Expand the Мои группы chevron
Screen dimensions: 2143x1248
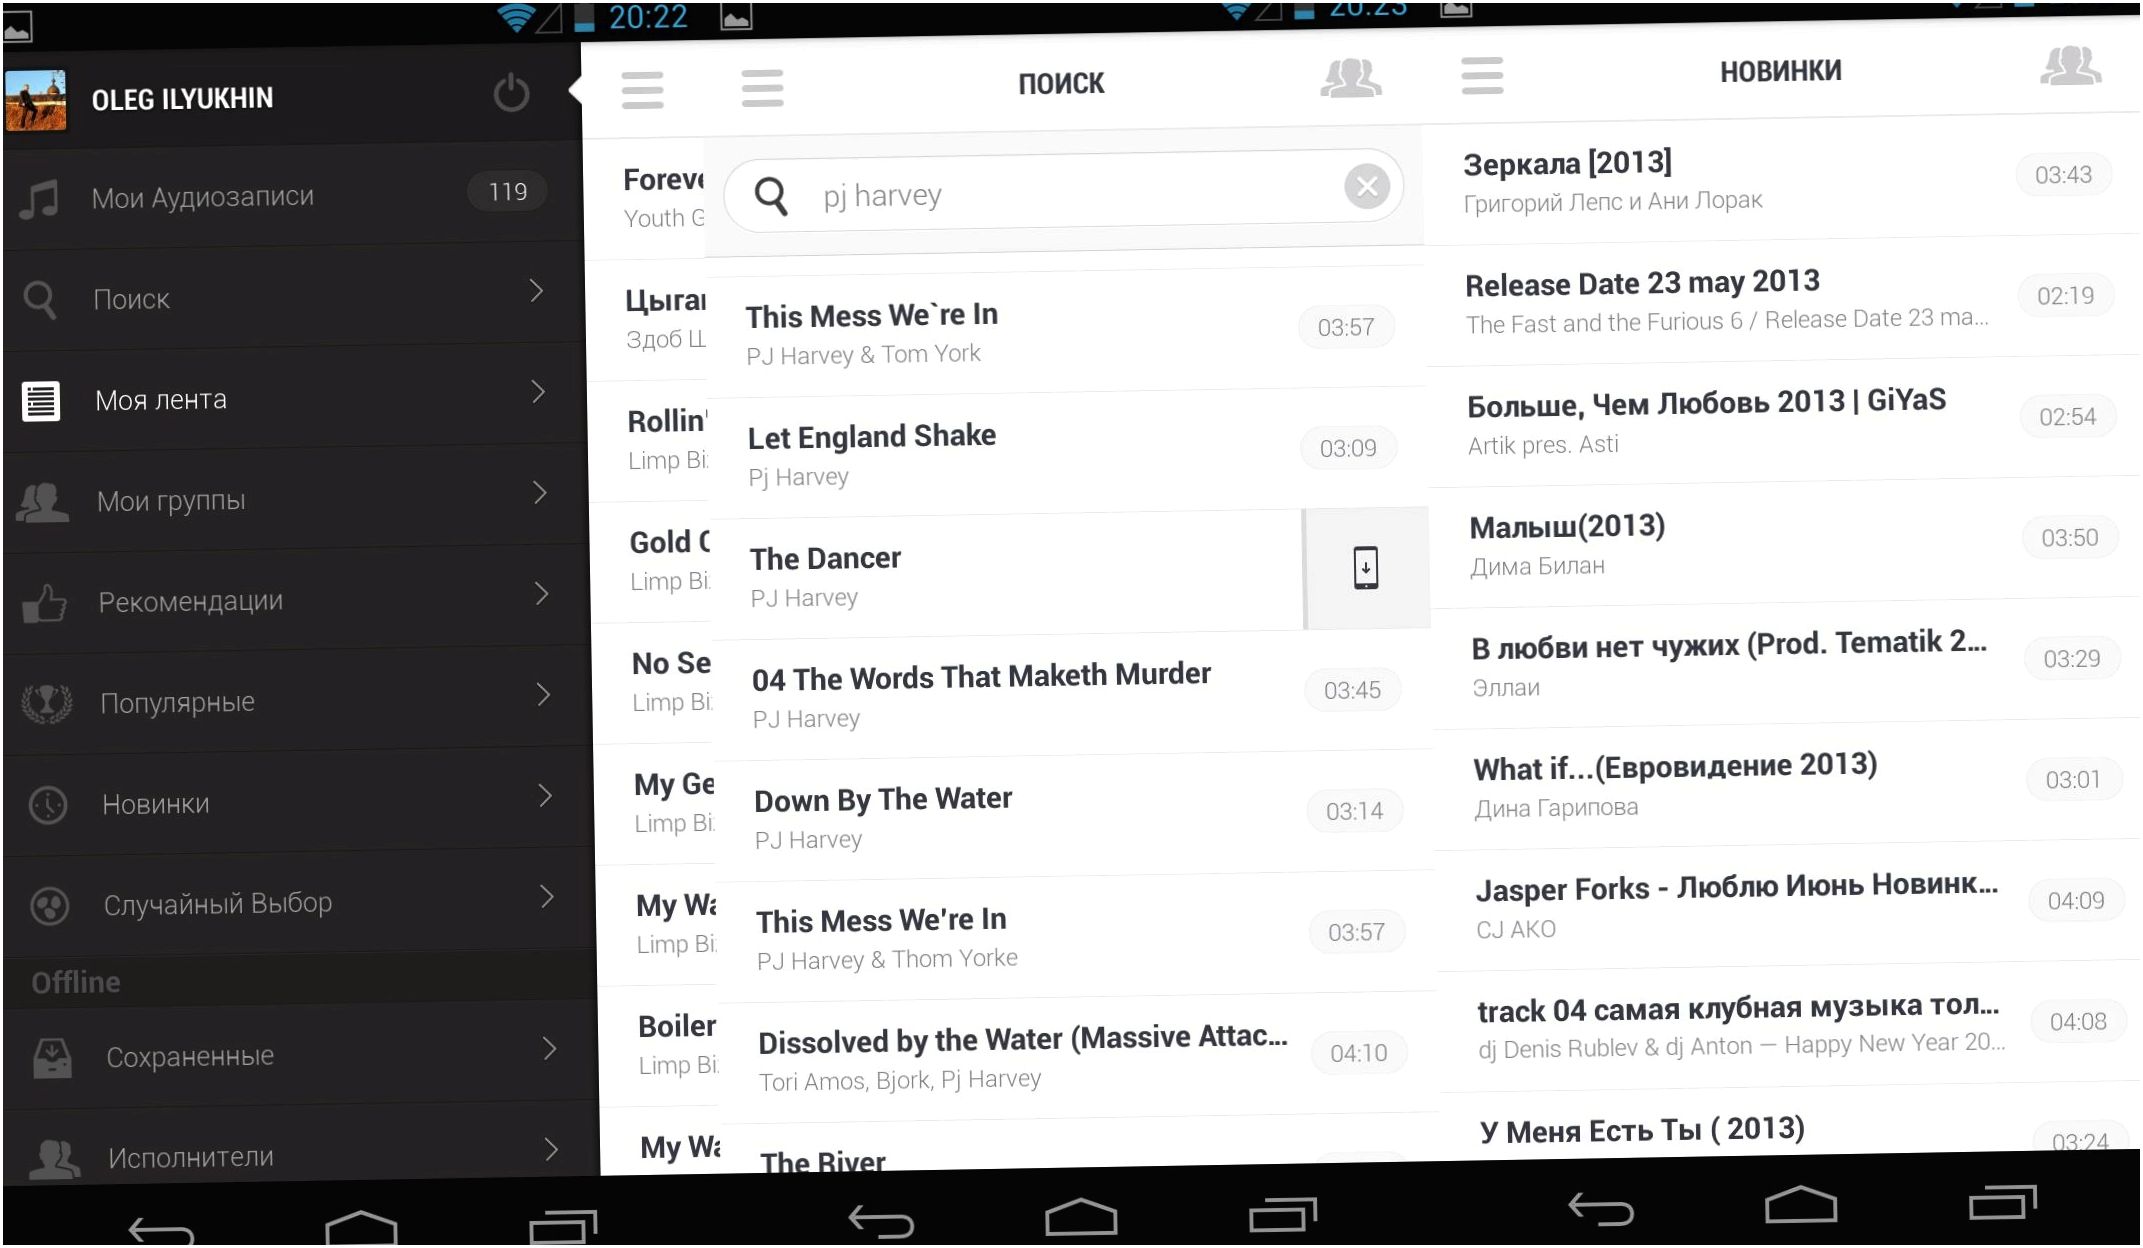540,493
